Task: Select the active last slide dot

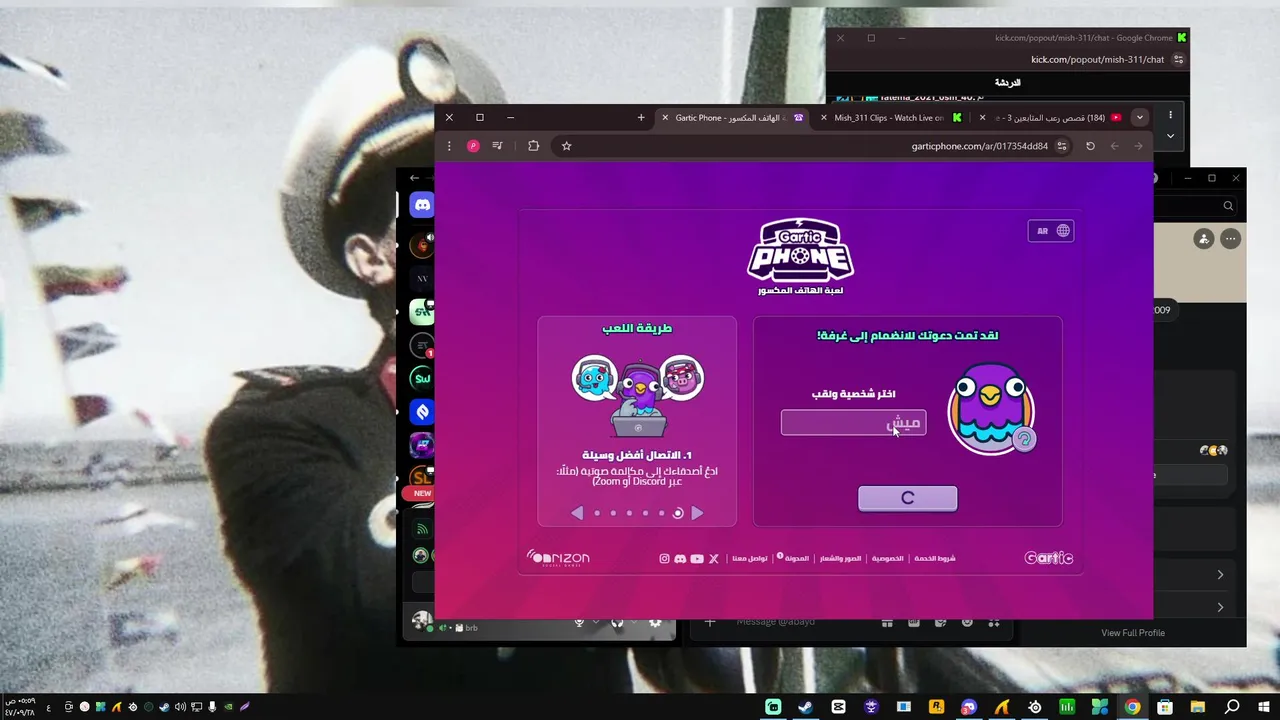Action: point(678,513)
